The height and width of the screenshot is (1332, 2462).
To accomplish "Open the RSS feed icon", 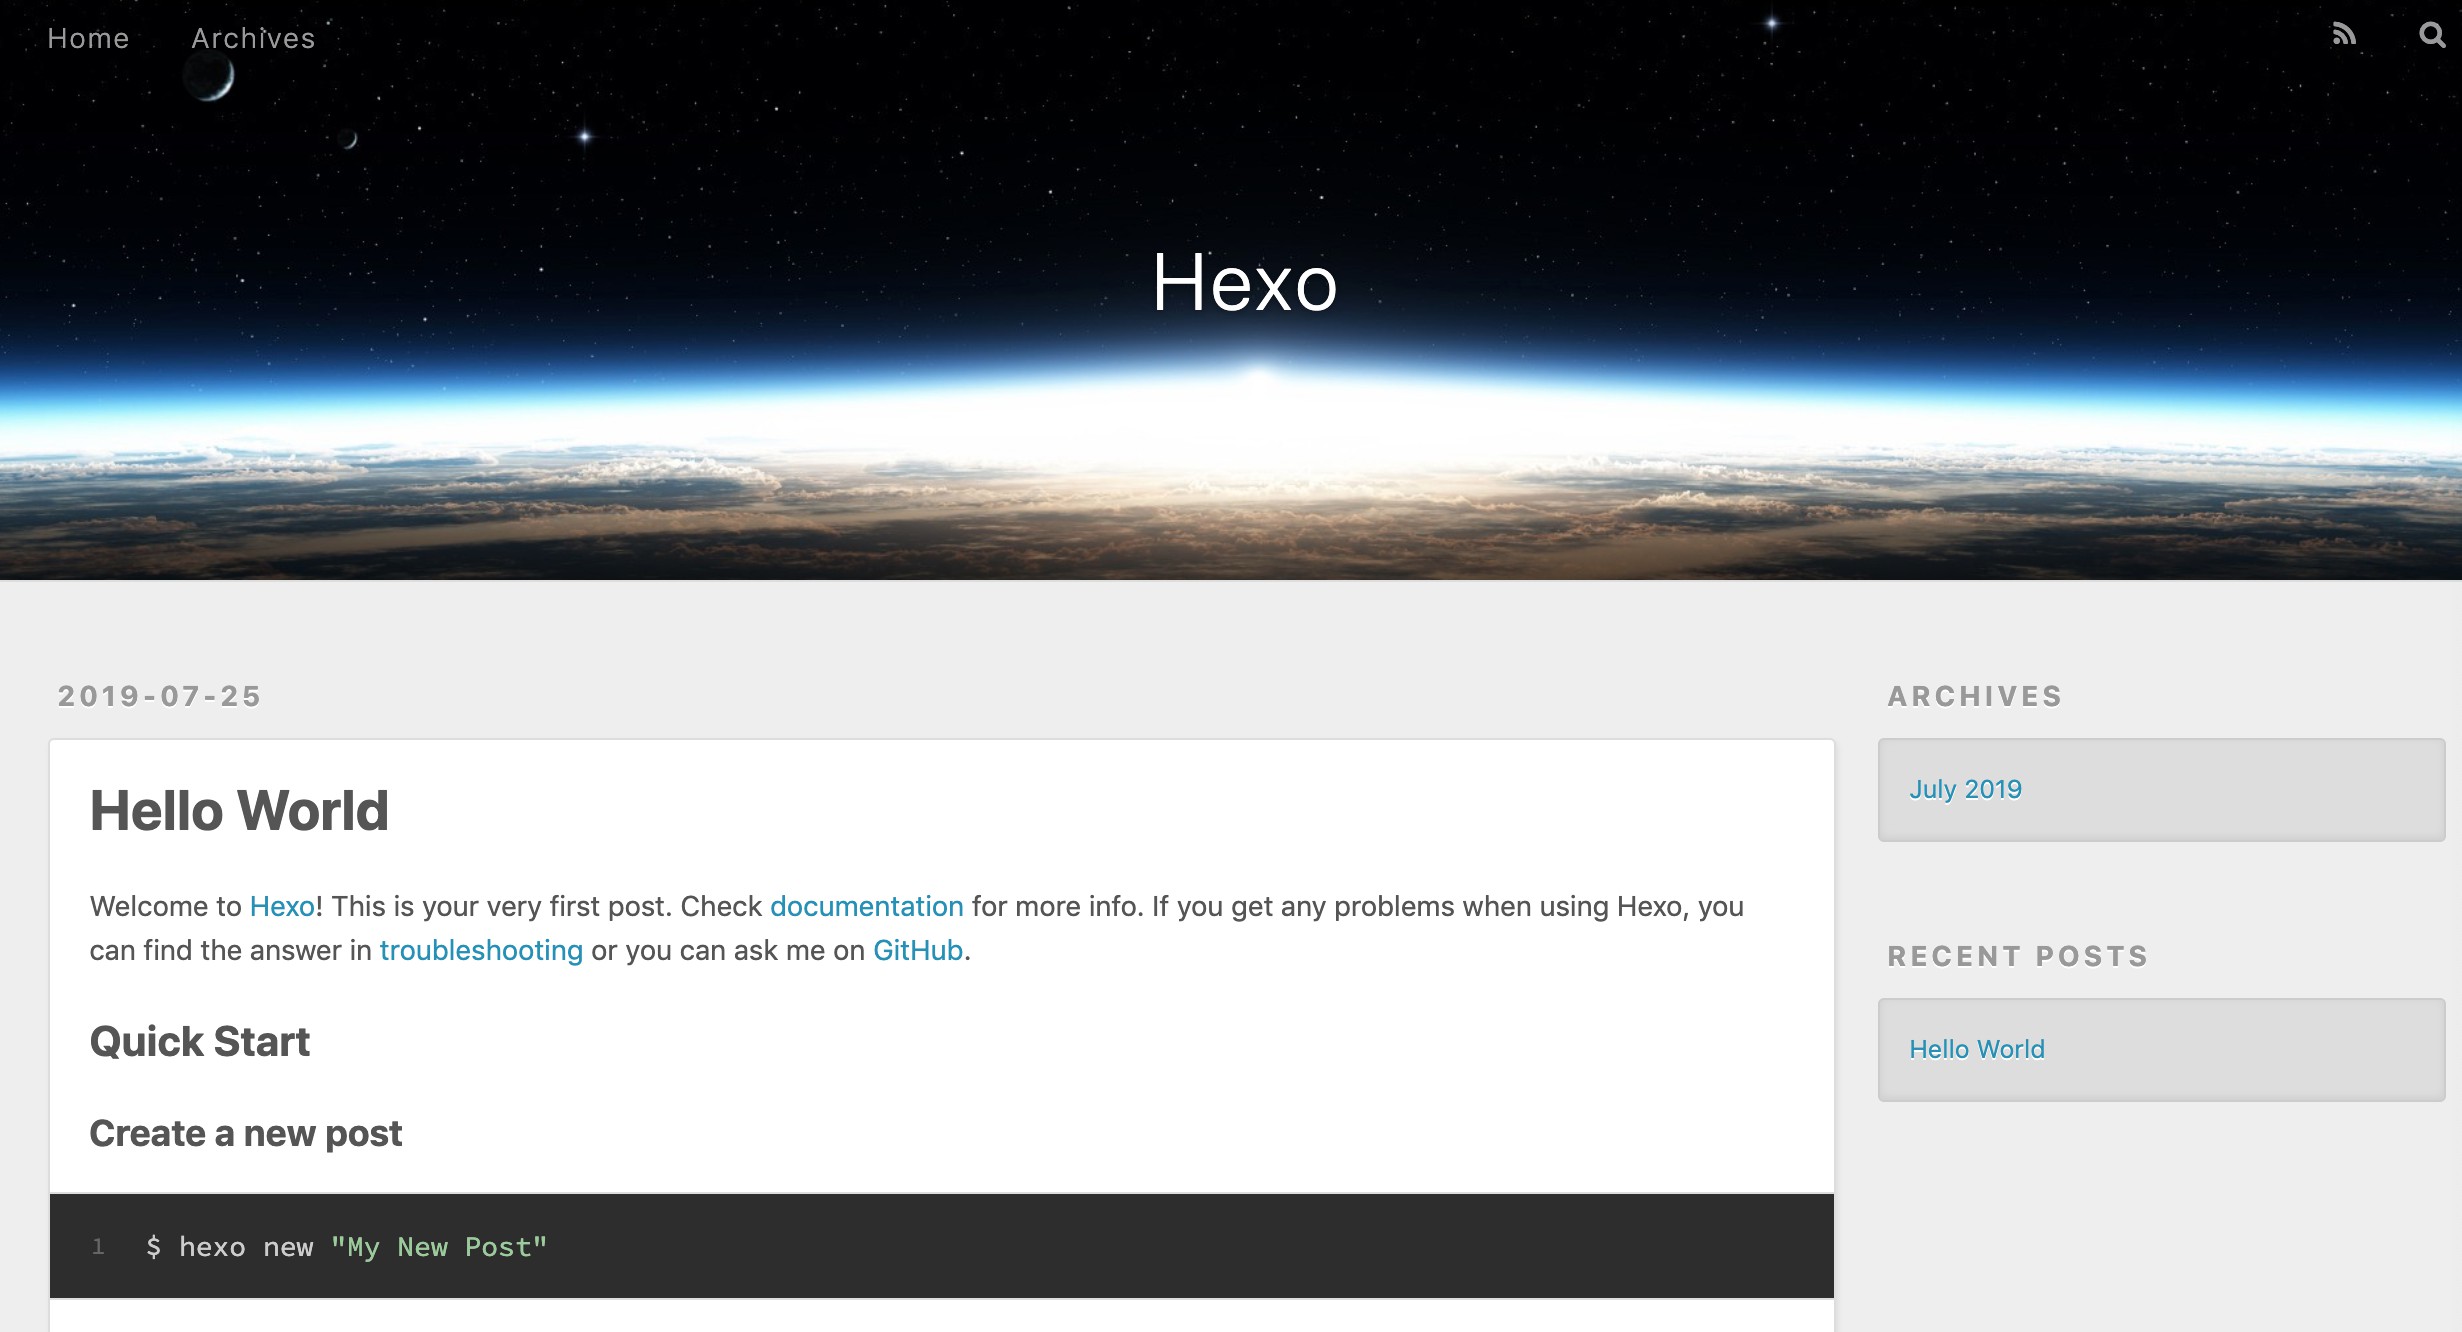I will pos(2344,36).
